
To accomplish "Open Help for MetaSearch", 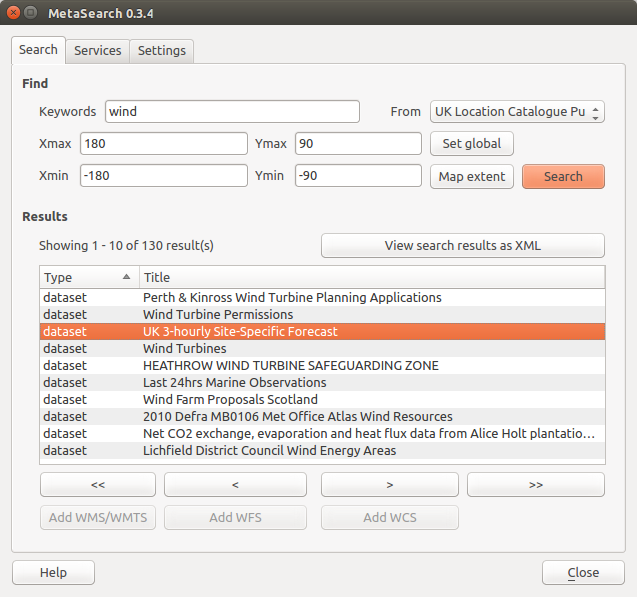I will [53, 573].
